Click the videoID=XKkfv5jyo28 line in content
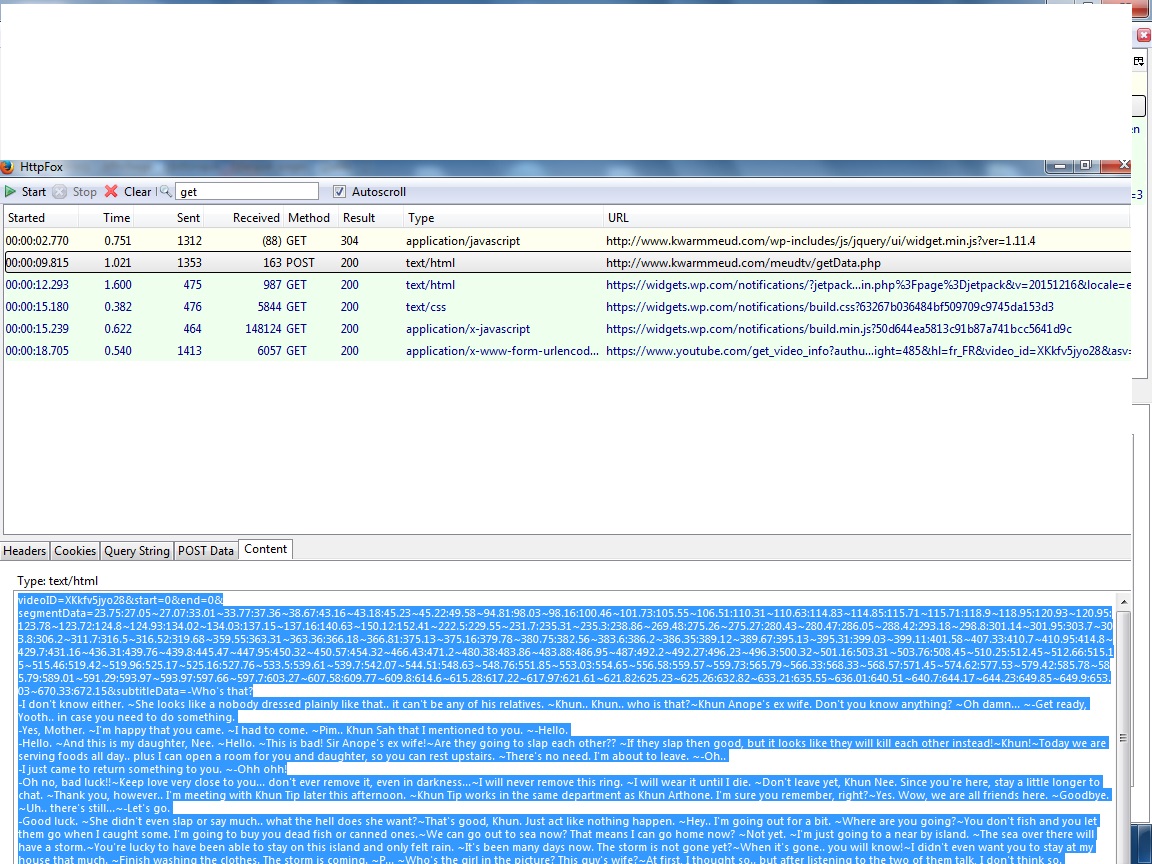The height and width of the screenshot is (864, 1152). [x=120, y=600]
